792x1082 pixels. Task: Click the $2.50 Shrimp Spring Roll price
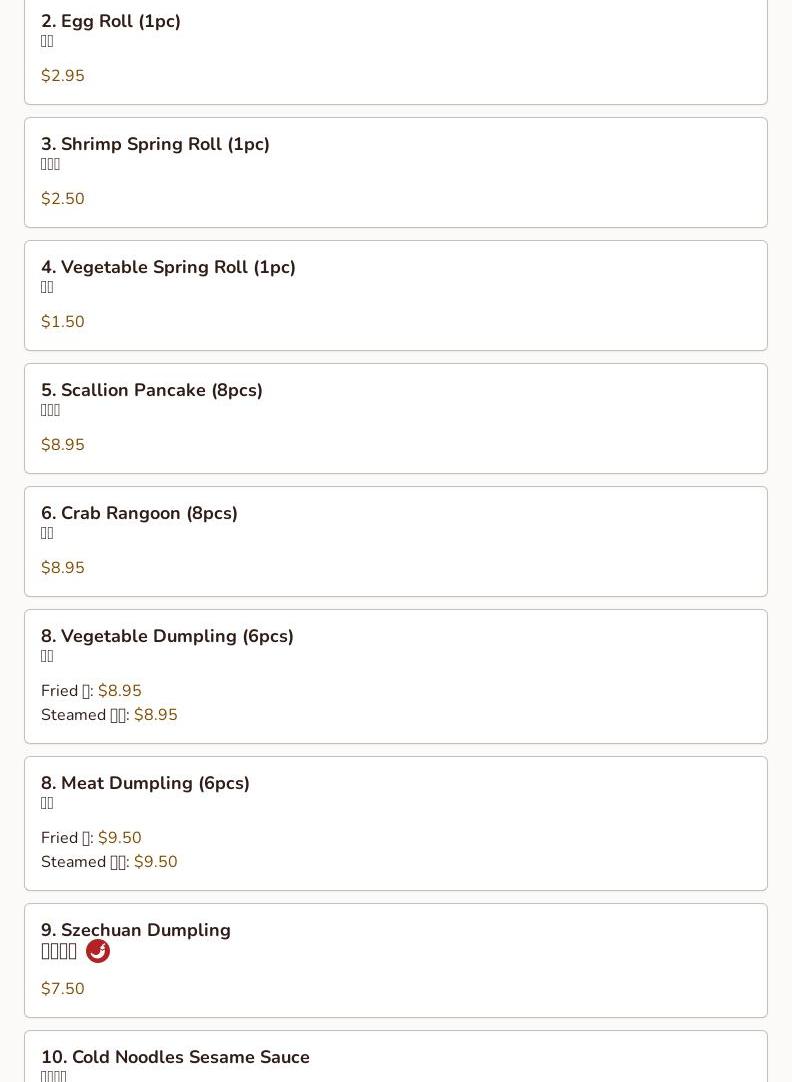63,199
